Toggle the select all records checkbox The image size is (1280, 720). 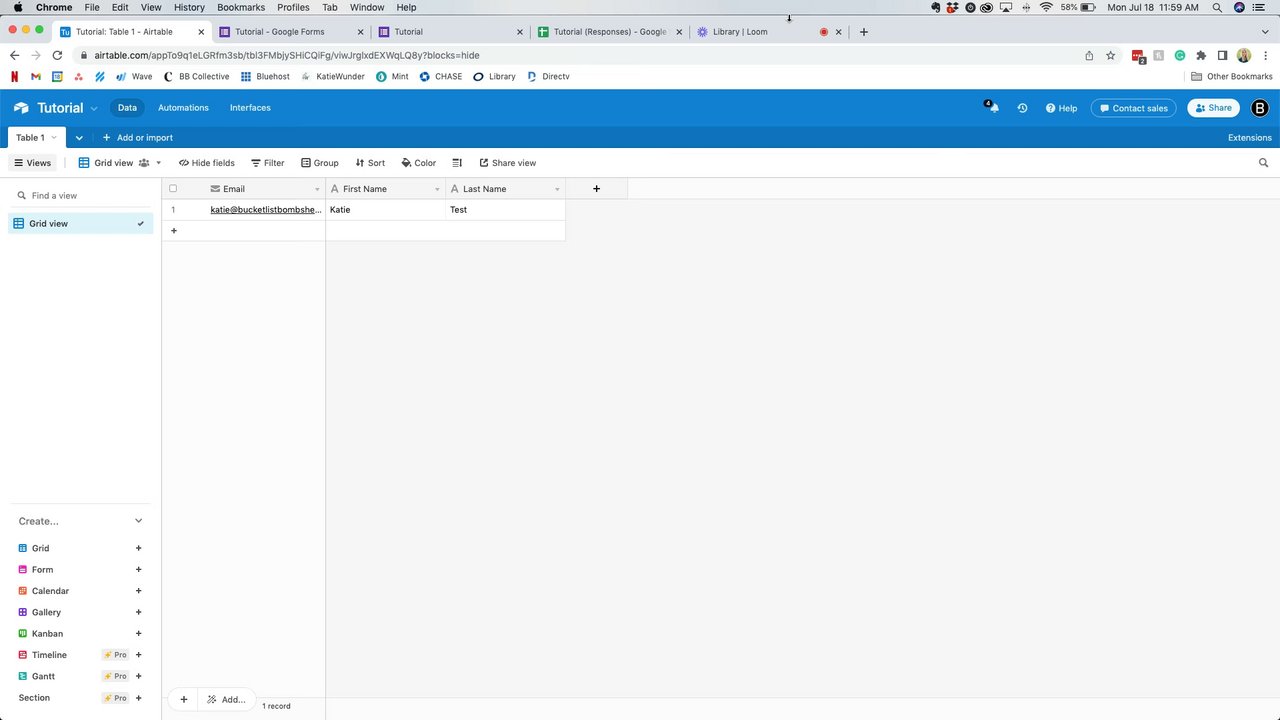click(173, 189)
